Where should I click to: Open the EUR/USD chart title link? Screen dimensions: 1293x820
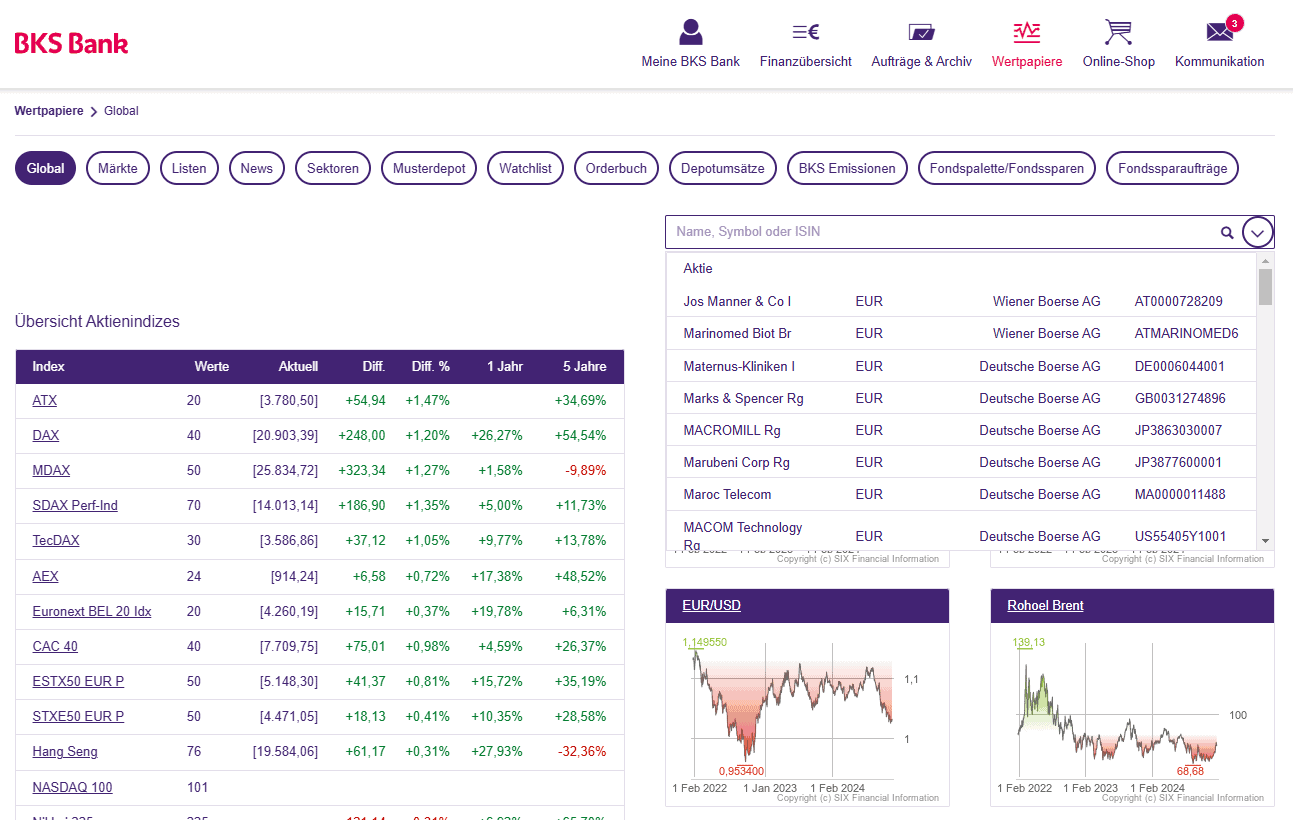click(x=711, y=605)
